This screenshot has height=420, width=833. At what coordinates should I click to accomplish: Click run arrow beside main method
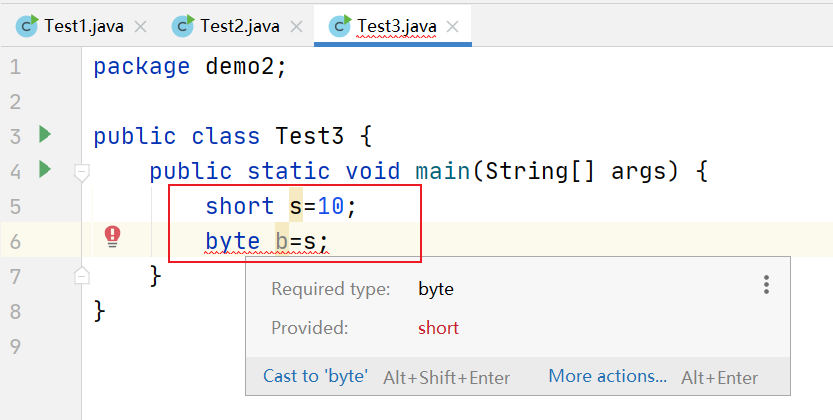click(44, 169)
